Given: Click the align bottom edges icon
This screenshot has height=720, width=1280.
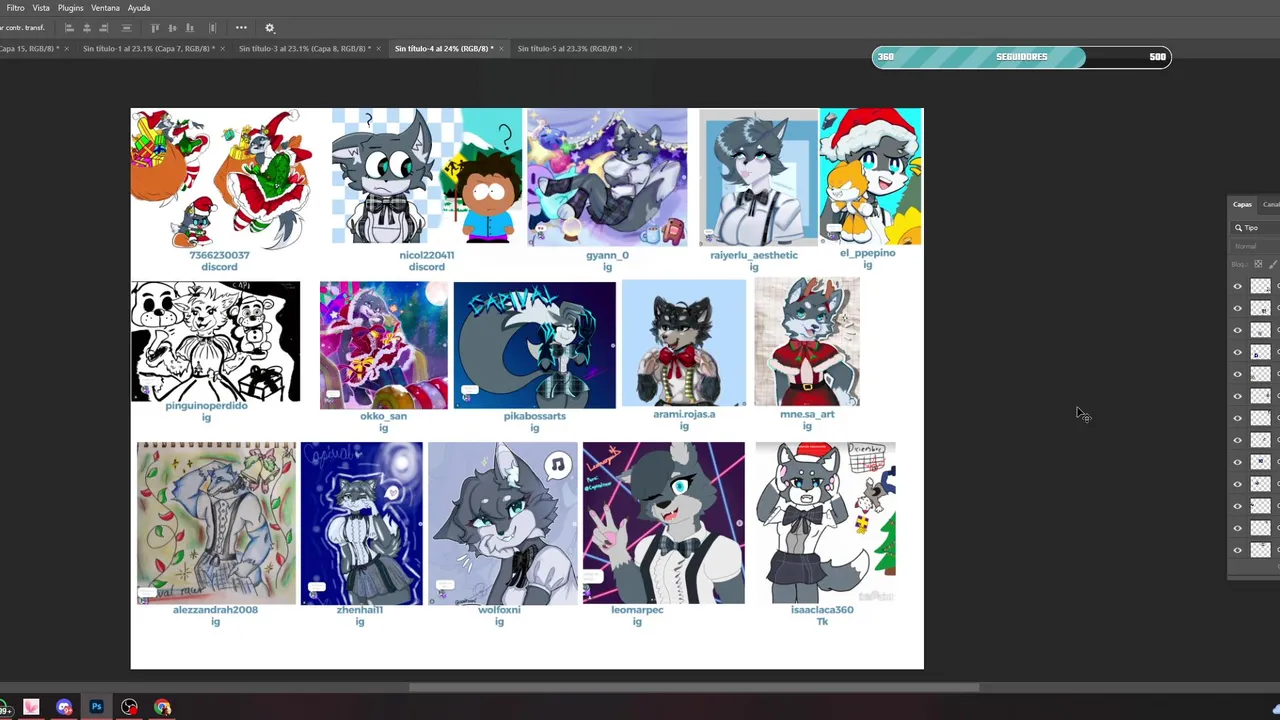Looking at the screenshot, I should coord(191,28).
